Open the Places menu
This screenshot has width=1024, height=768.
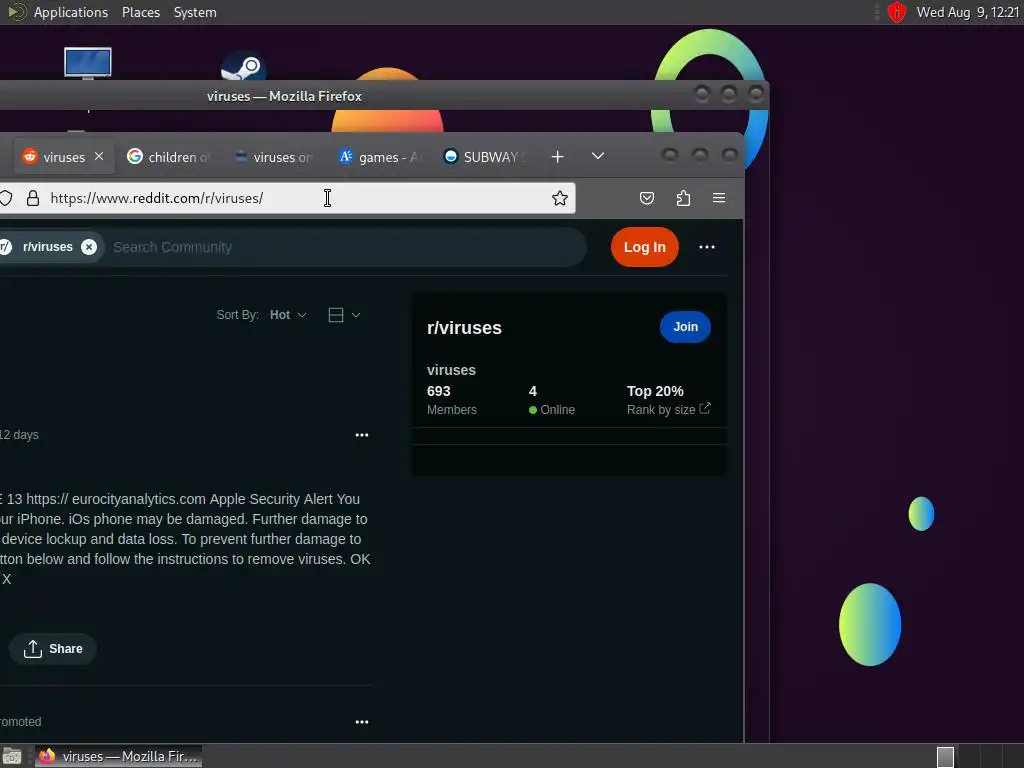(x=141, y=12)
